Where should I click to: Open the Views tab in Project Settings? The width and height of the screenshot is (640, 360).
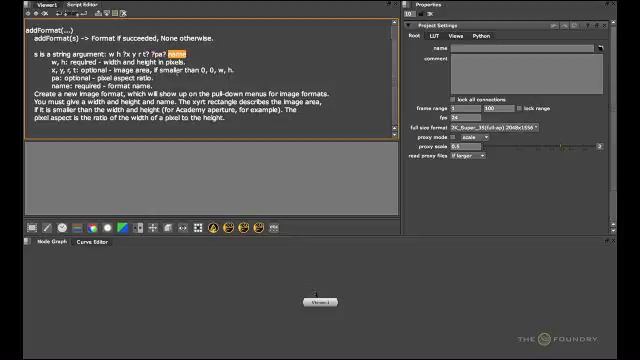pos(456,36)
